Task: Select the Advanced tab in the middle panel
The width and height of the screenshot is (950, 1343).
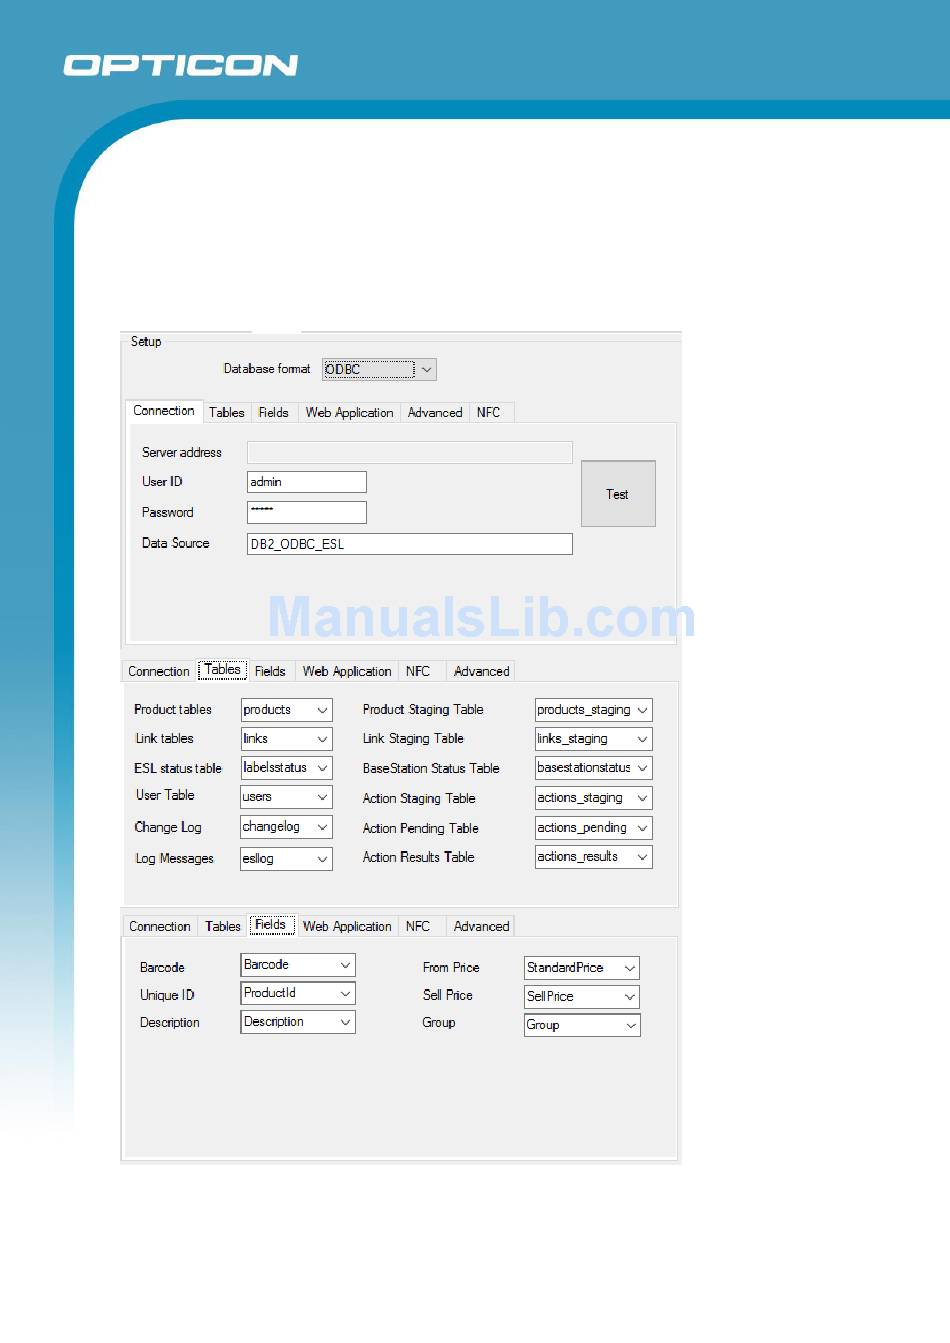Action: 481,671
